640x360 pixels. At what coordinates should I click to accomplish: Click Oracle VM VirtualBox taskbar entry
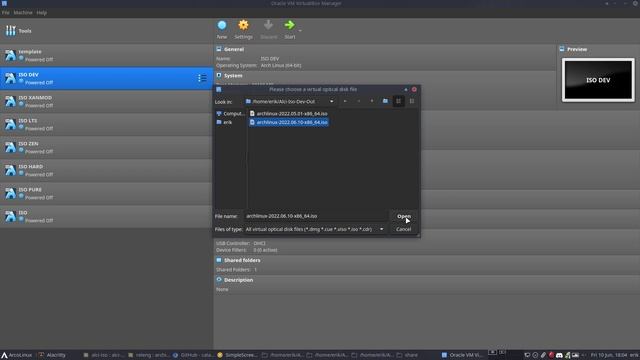coord(461,355)
